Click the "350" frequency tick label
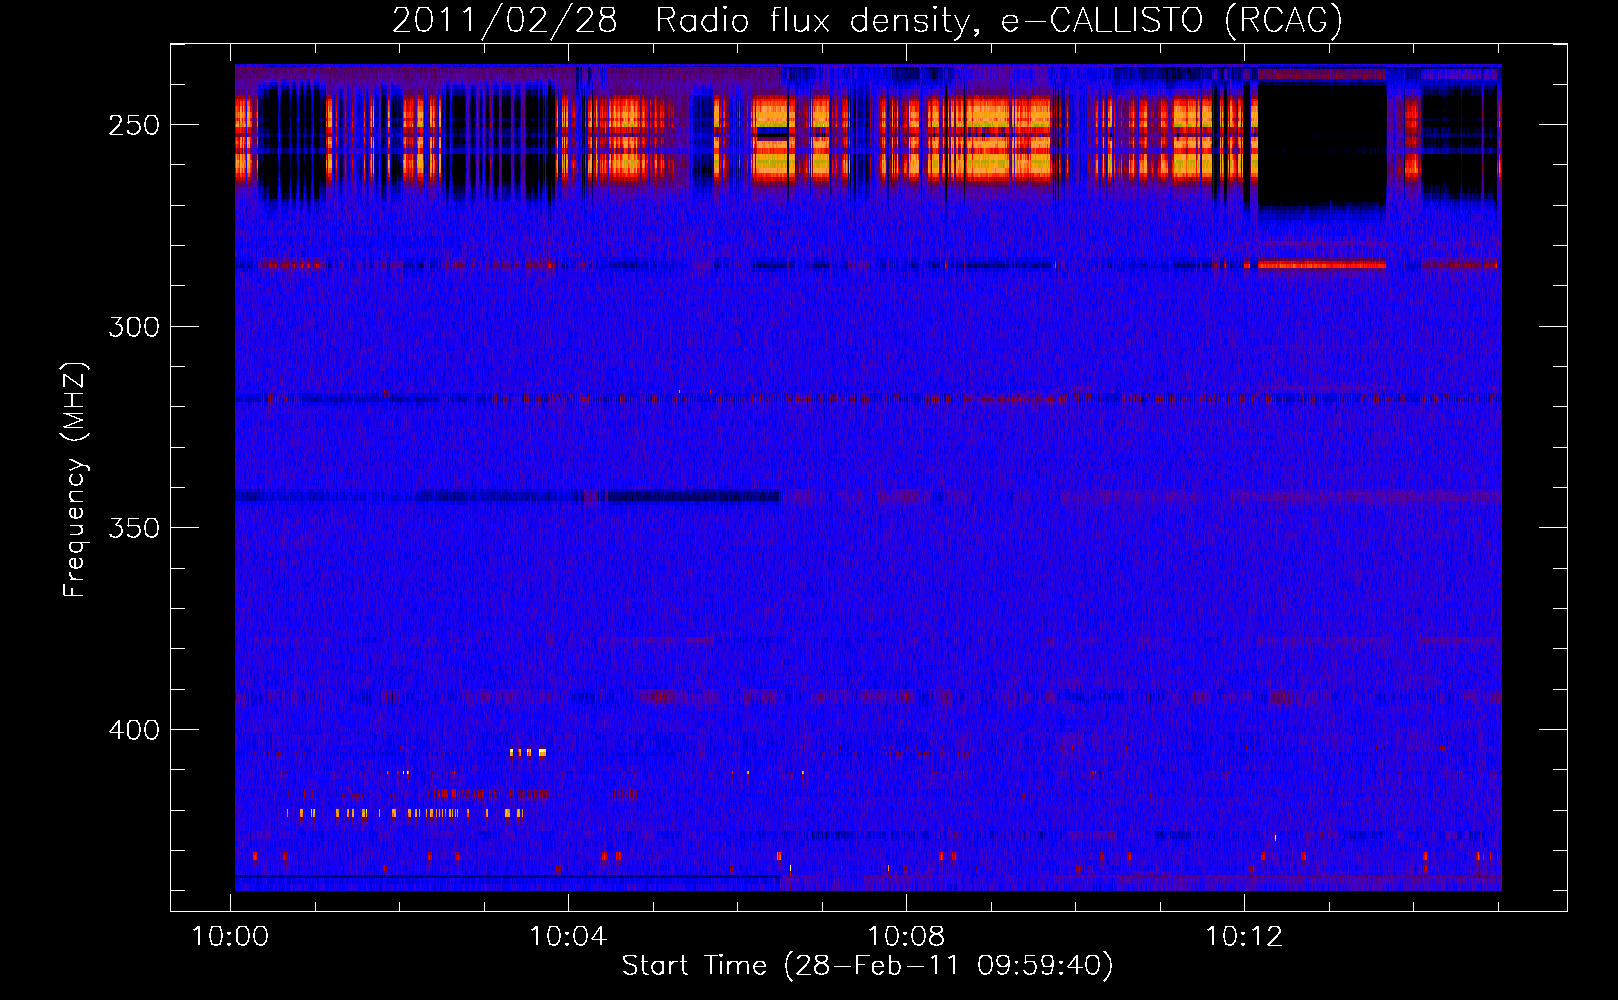 tap(134, 528)
